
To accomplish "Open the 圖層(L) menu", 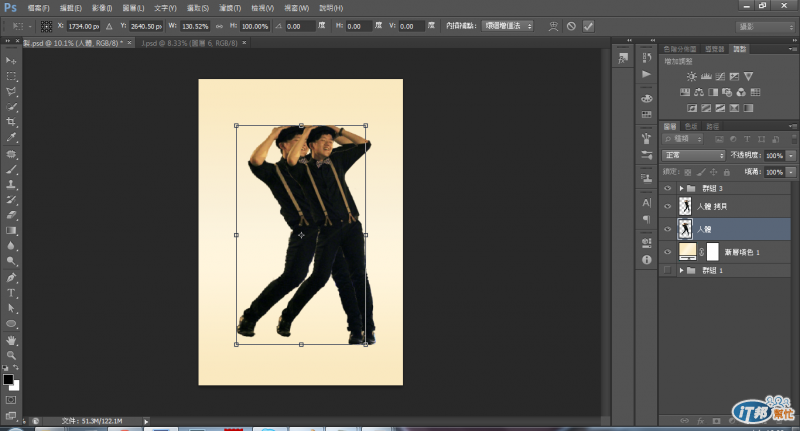I will coord(132,7).
